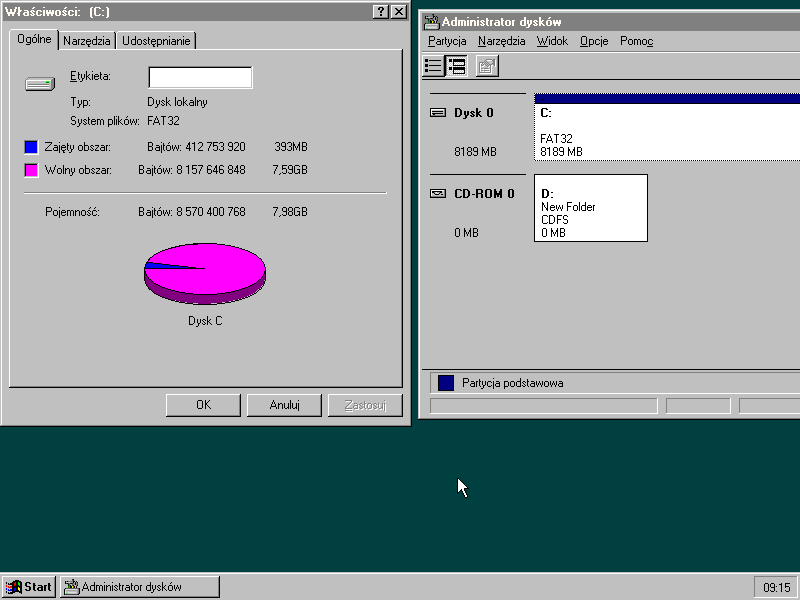Switch to the Udostępnianie tab
The image size is (800, 600).
[x=156, y=41]
